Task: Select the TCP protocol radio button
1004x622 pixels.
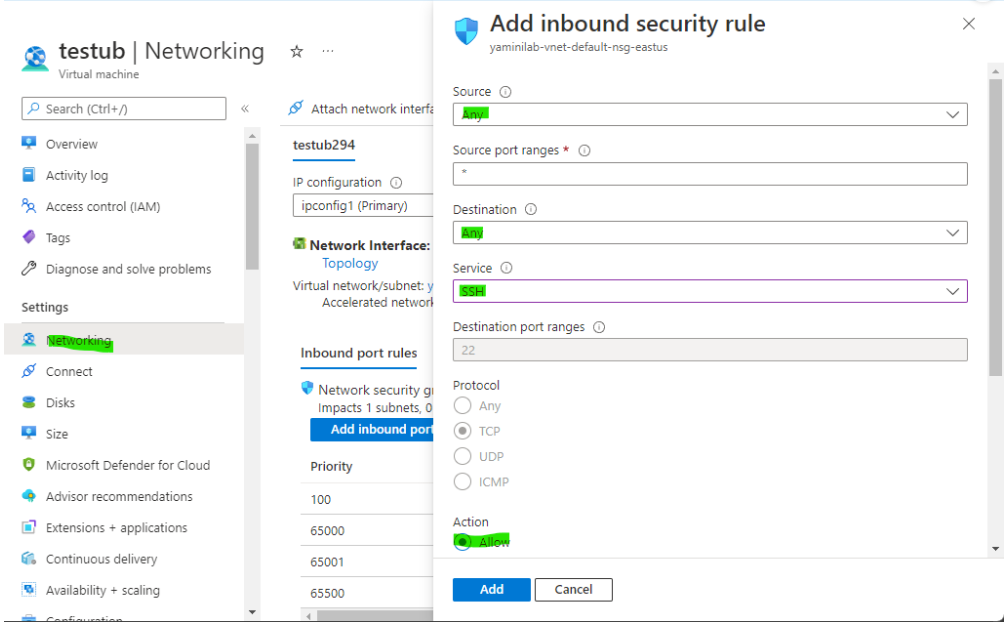Action: tap(462, 431)
